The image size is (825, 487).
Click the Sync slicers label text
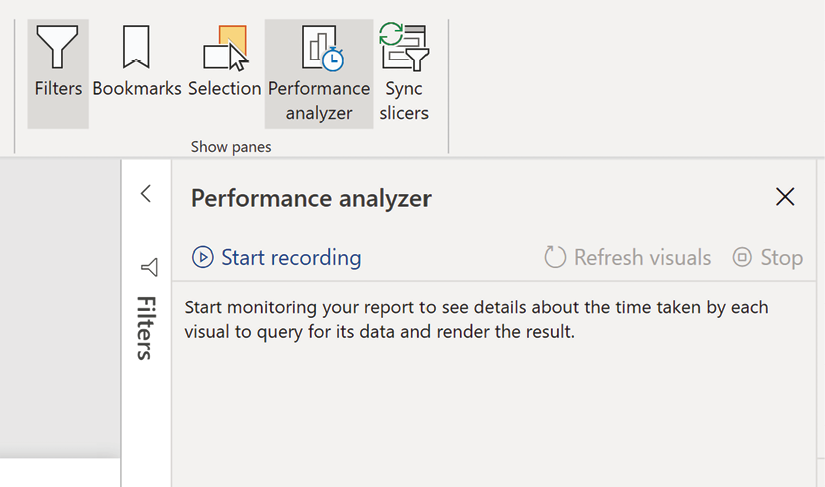pyautogui.click(x=404, y=100)
